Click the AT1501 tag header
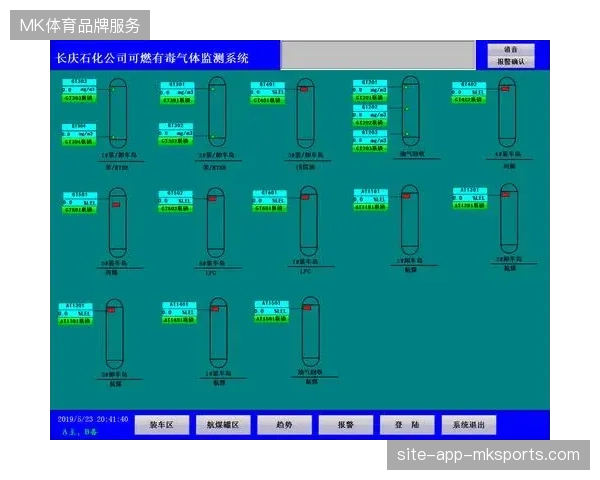This screenshot has height=480, width=600. (x=272, y=304)
